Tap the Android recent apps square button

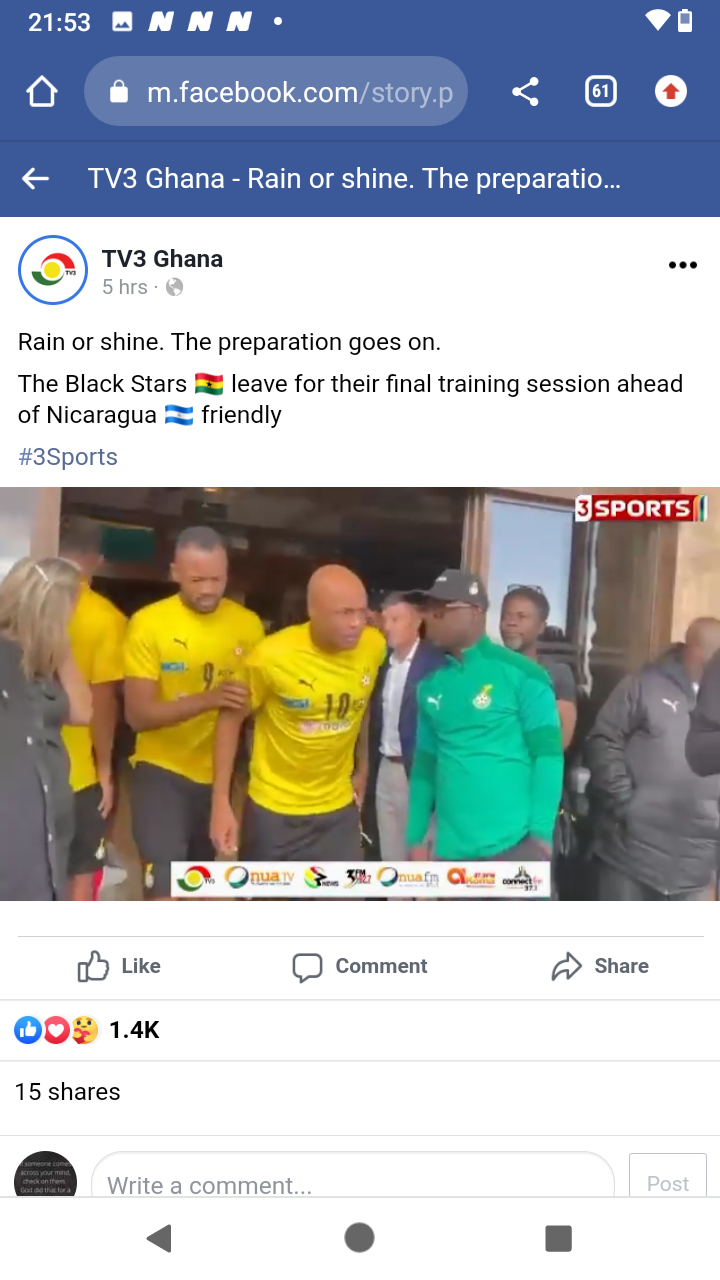click(558, 1238)
